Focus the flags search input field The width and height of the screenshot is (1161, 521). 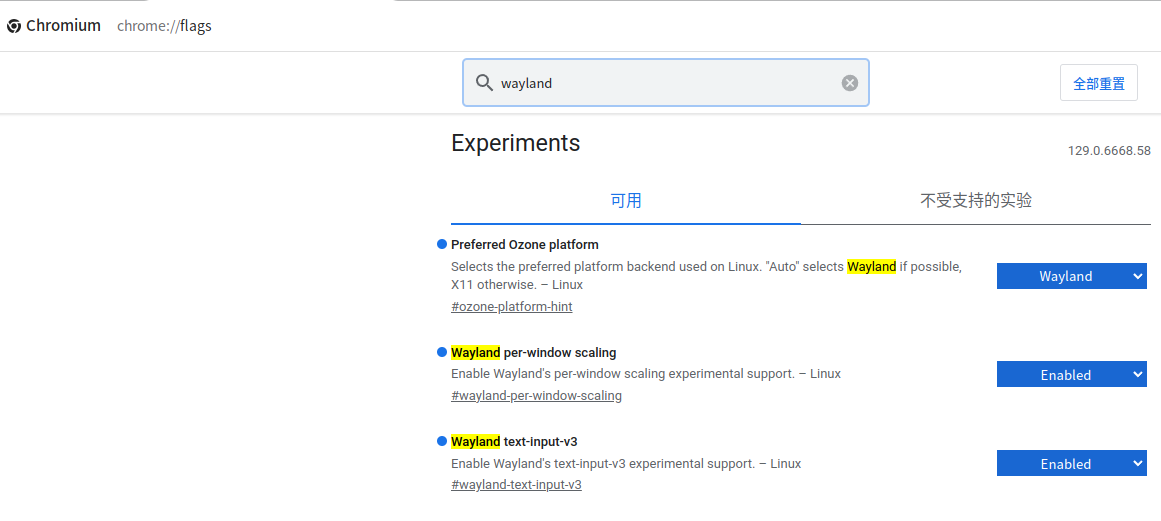[x=666, y=83]
